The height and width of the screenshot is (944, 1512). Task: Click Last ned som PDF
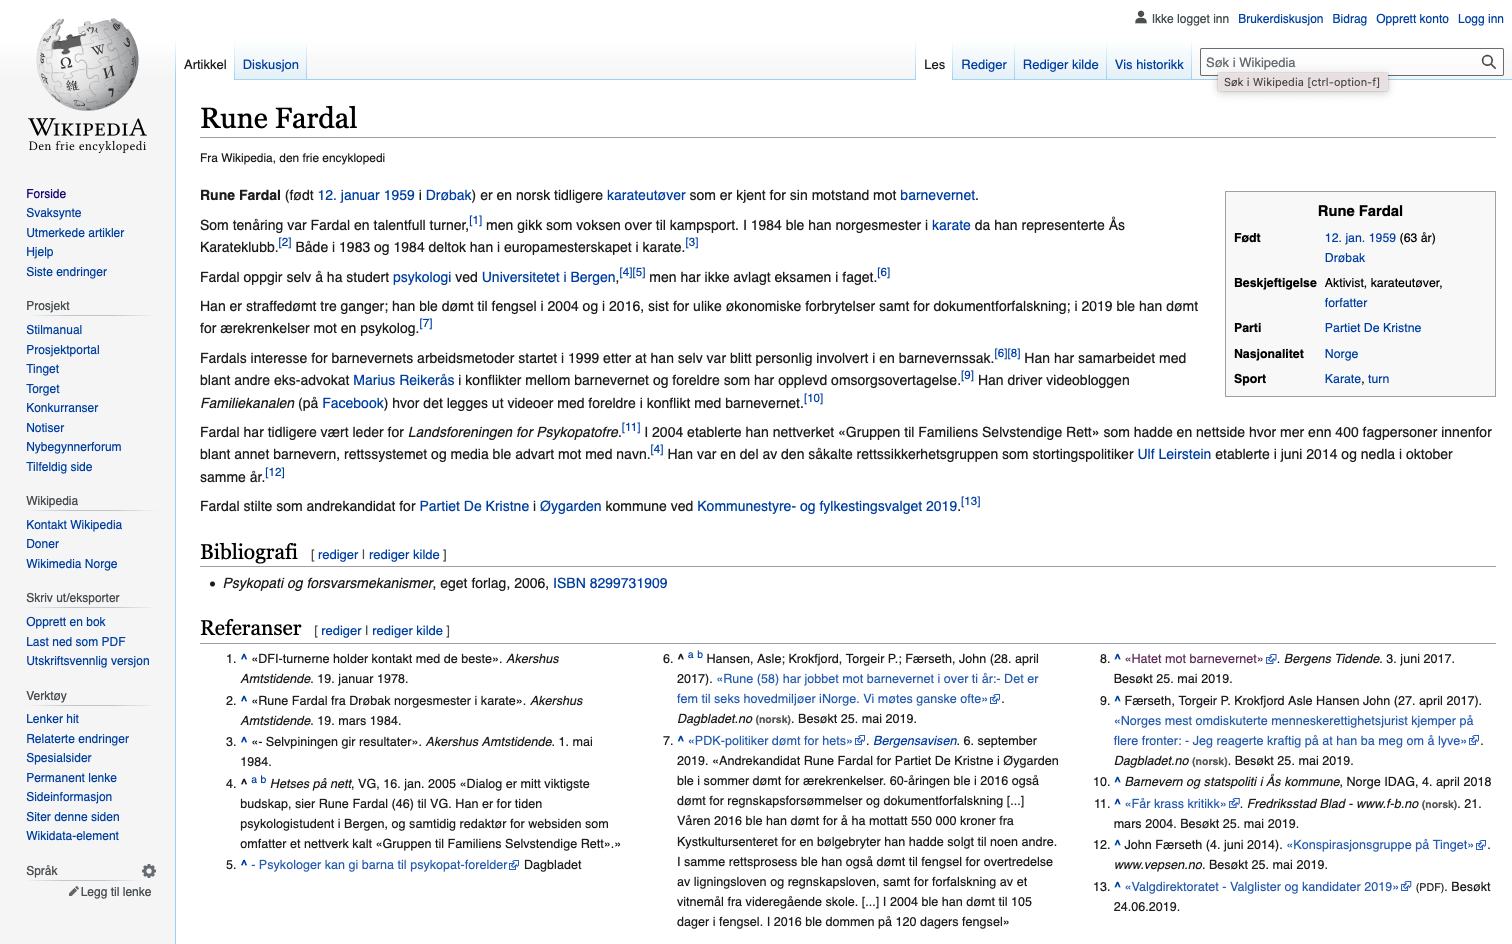pyautogui.click(x=76, y=642)
